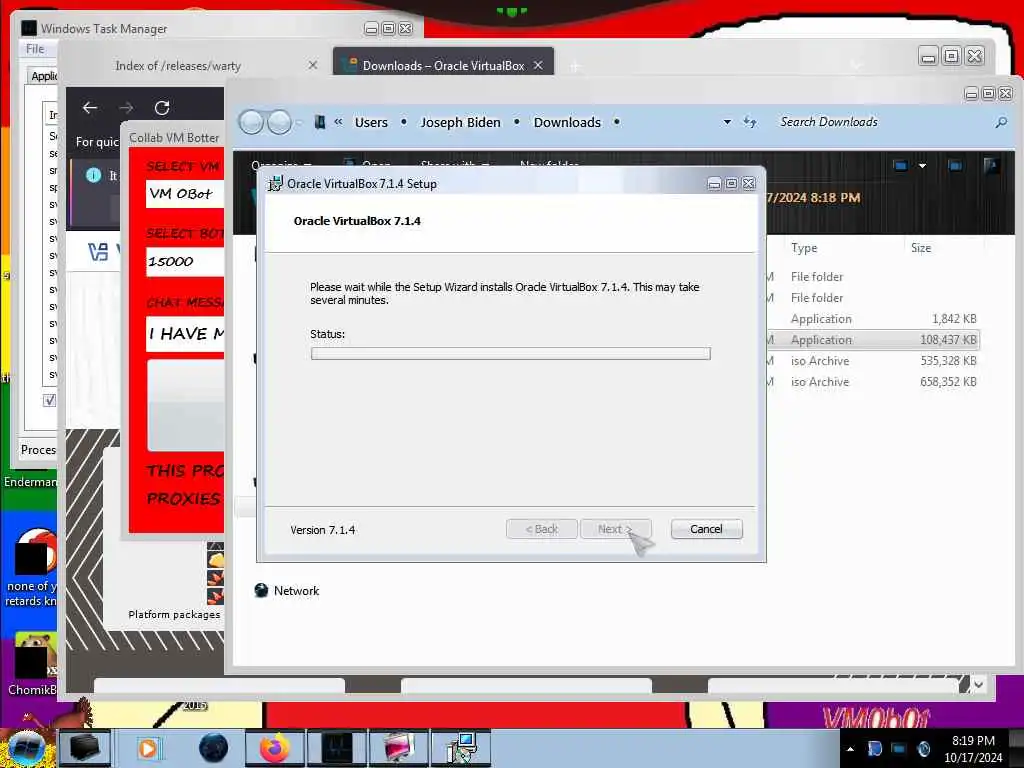Select the iso Archive row sized 535,328 KB
Image resolution: width=1024 pixels, height=768 pixels.
(874, 360)
